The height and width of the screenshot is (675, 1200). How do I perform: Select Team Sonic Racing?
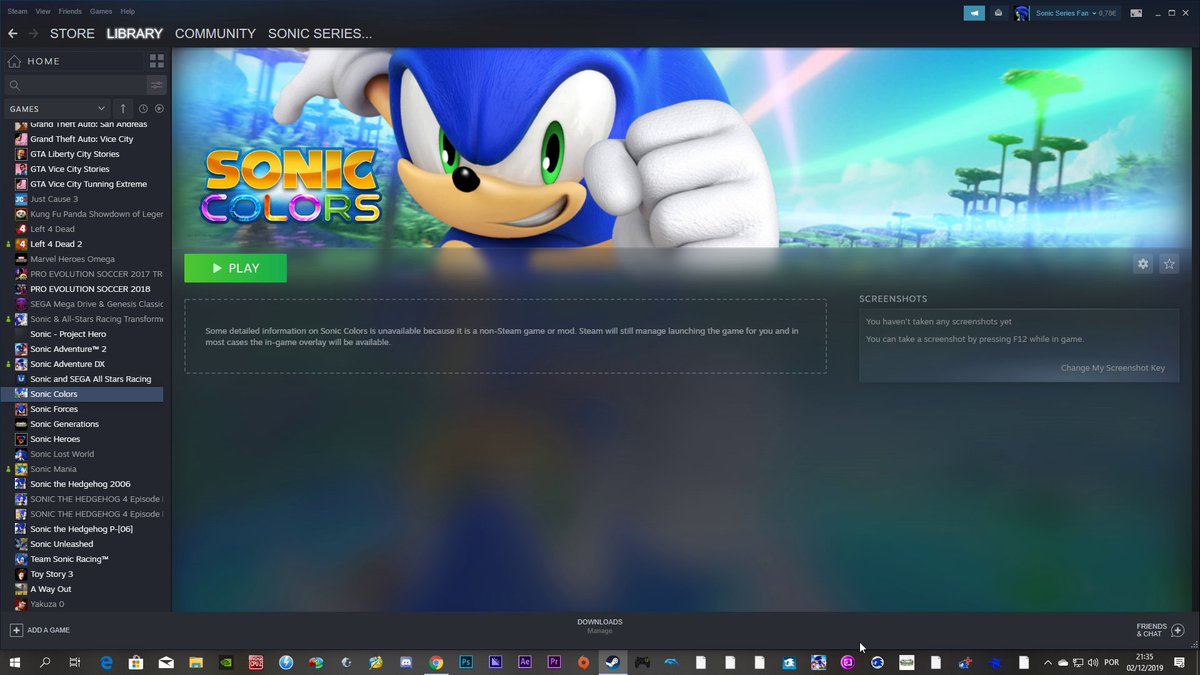coord(69,559)
